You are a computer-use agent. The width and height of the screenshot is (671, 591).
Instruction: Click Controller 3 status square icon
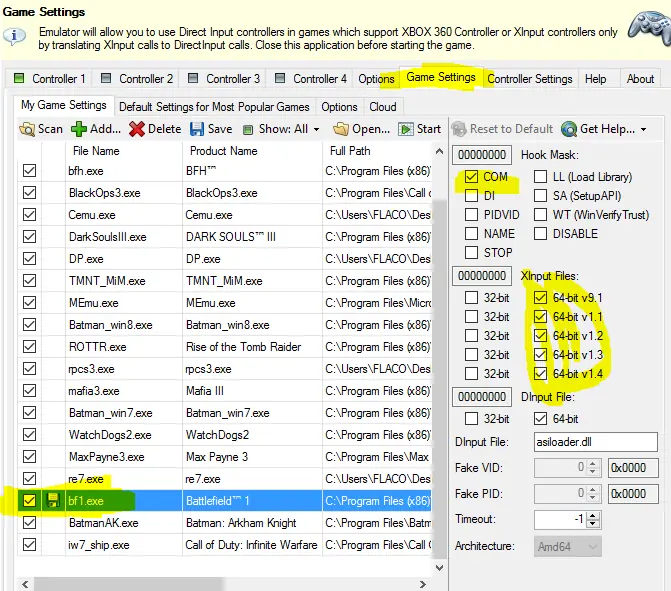click(x=193, y=78)
